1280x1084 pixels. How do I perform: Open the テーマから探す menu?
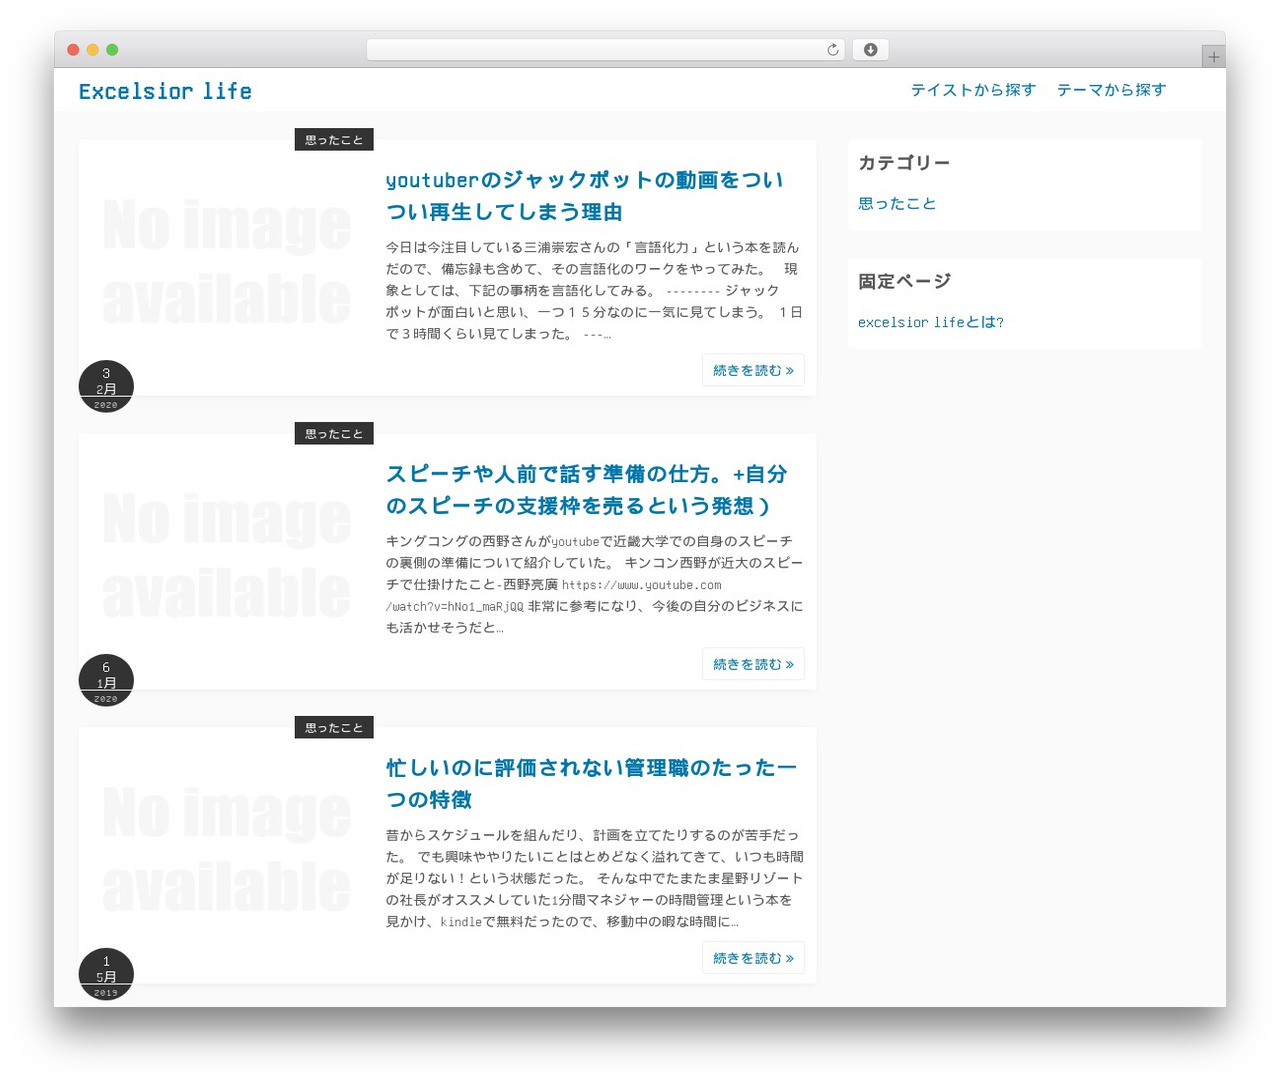1111,90
